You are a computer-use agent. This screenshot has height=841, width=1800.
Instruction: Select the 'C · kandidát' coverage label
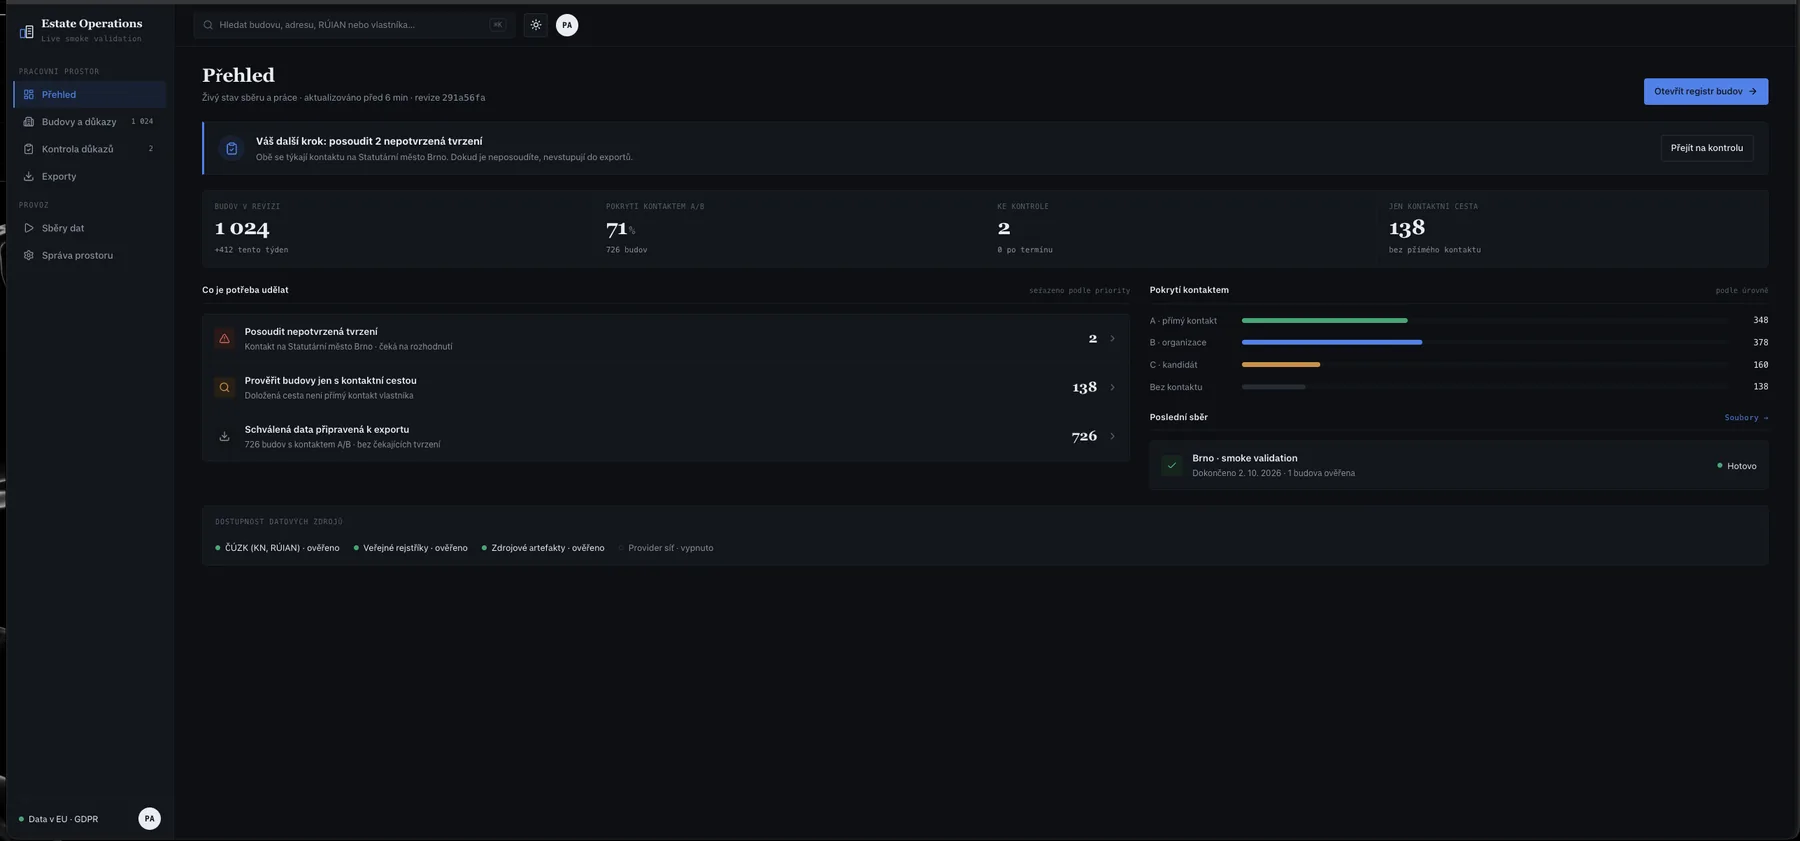1173,365
